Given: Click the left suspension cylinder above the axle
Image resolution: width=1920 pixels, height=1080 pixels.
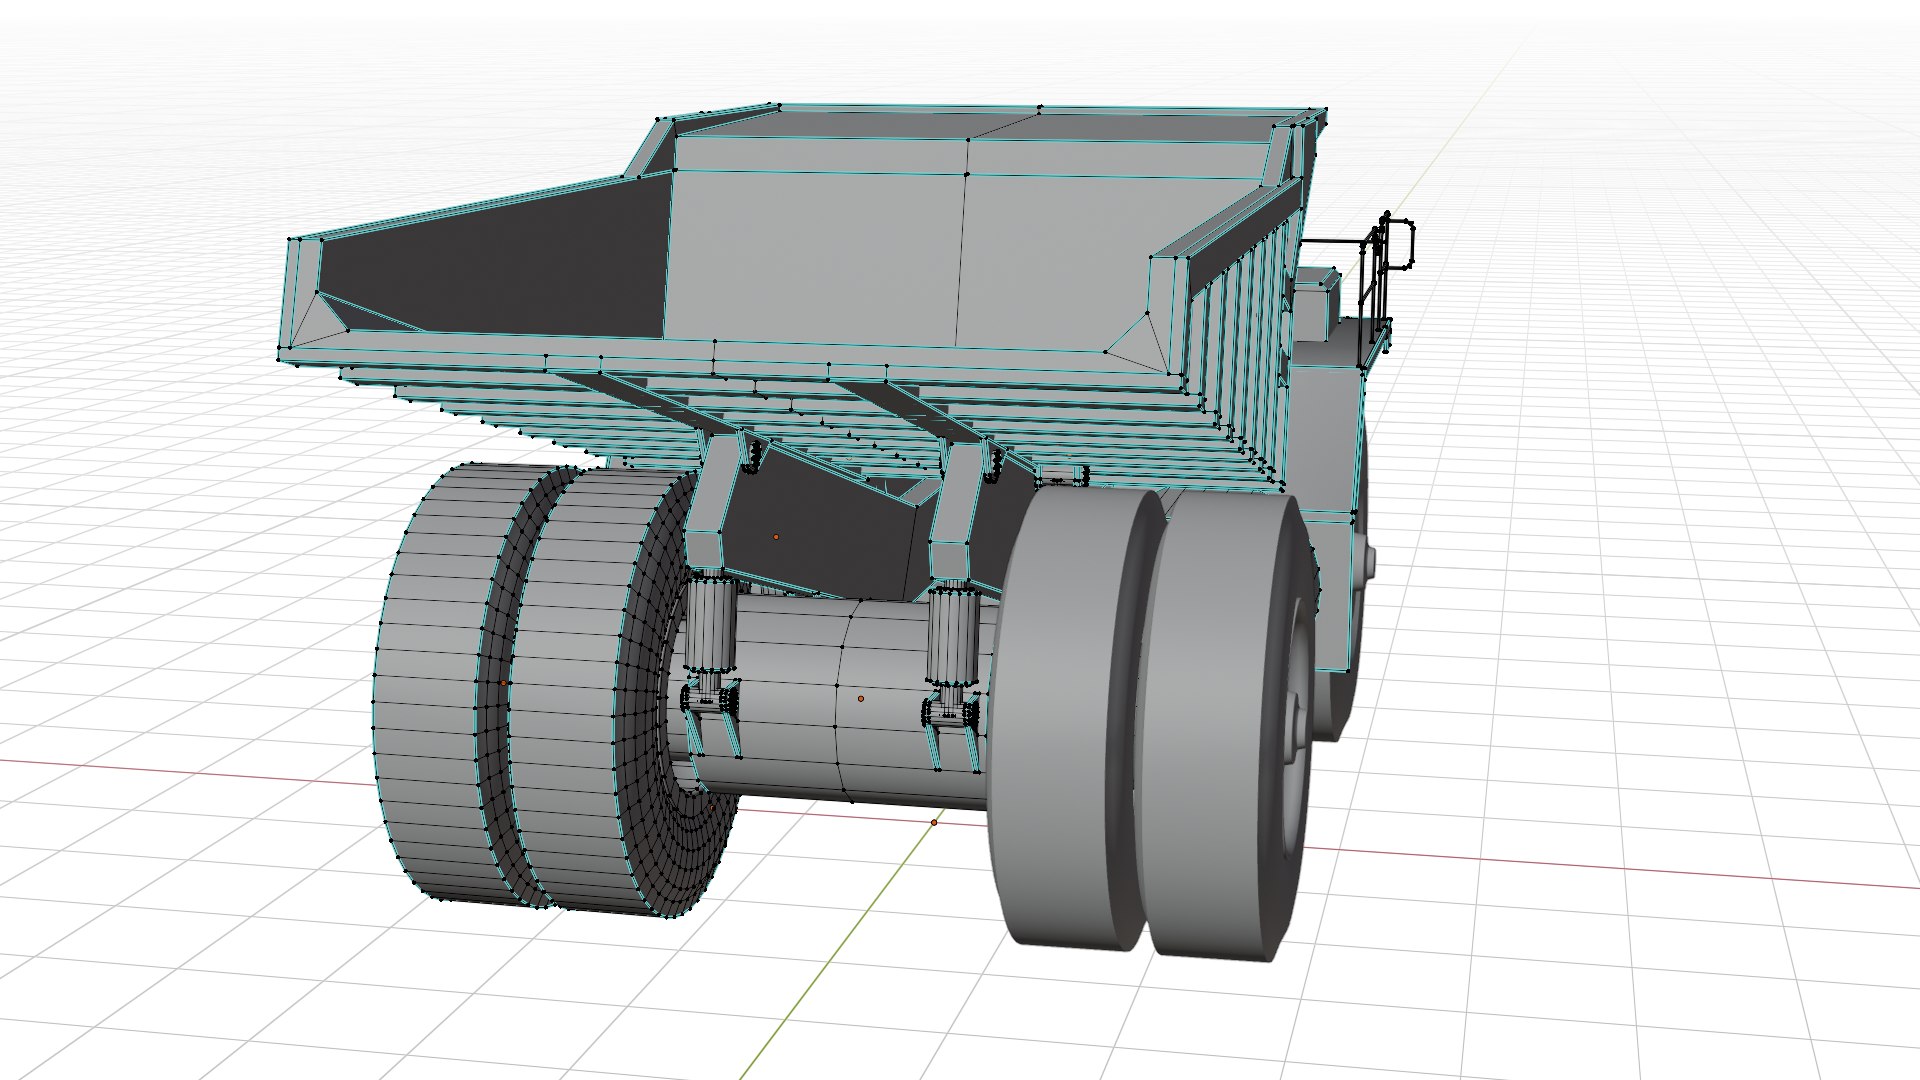Looking at the screenshot, I should [x=711, y=625].
